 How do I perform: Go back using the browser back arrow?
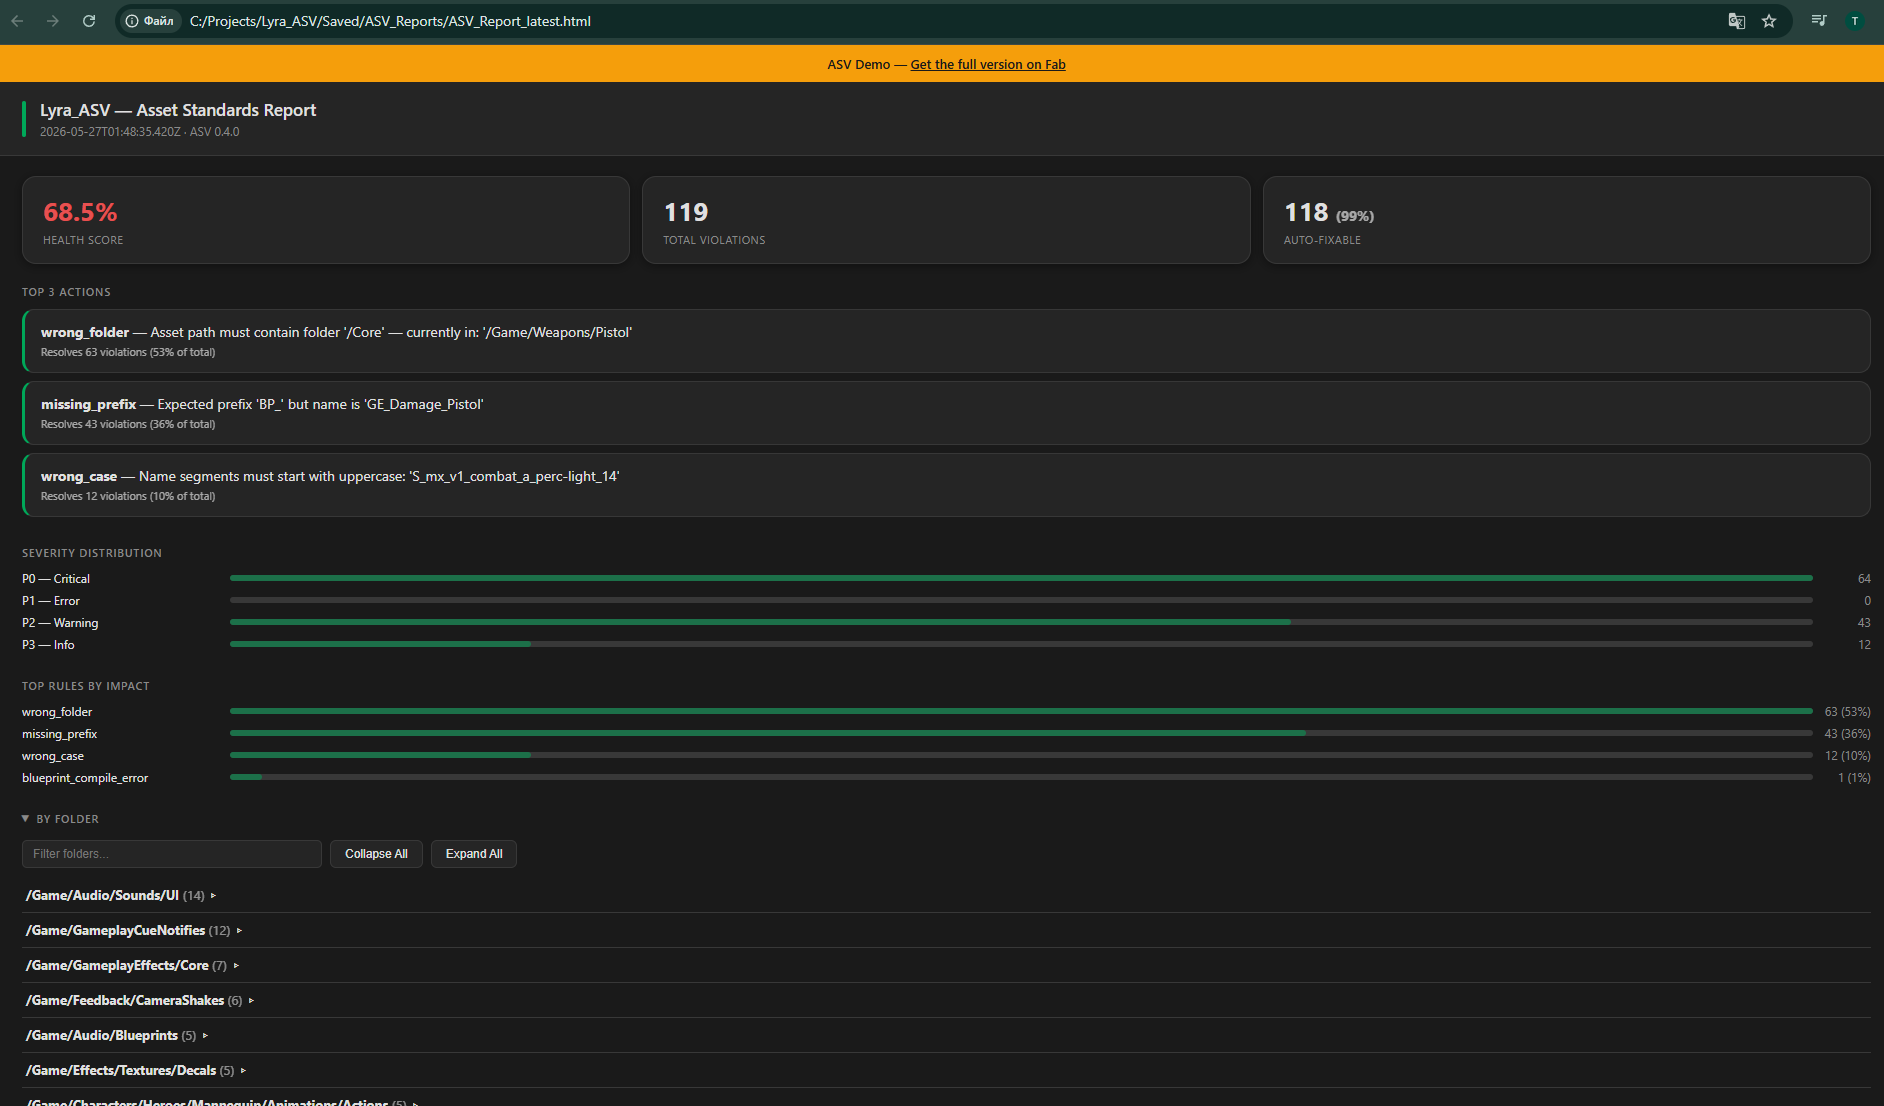17,21
